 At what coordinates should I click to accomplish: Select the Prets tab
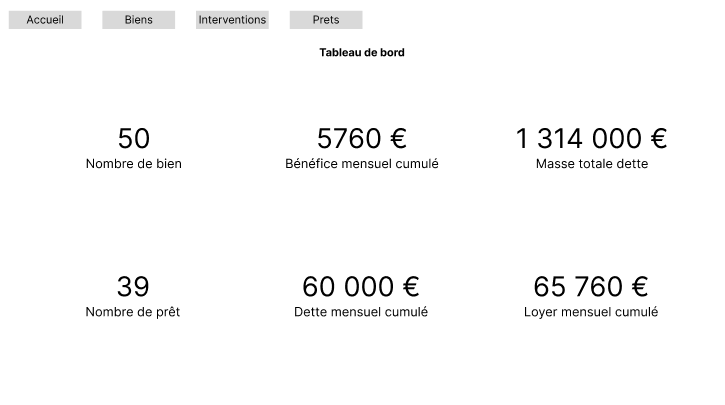326,20
